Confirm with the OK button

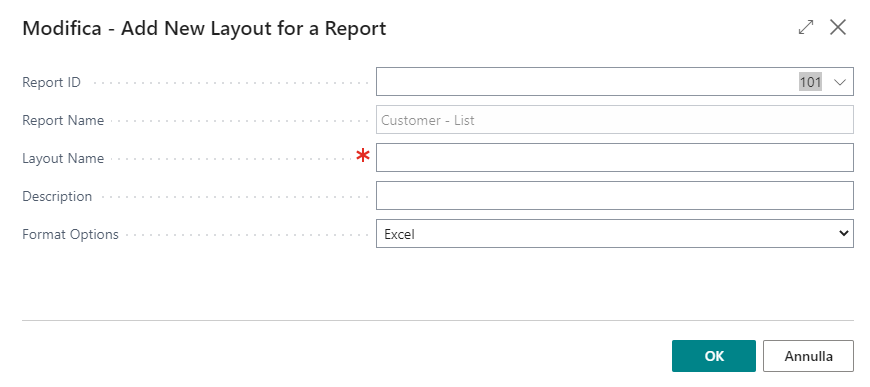click(x=714, y=356)
